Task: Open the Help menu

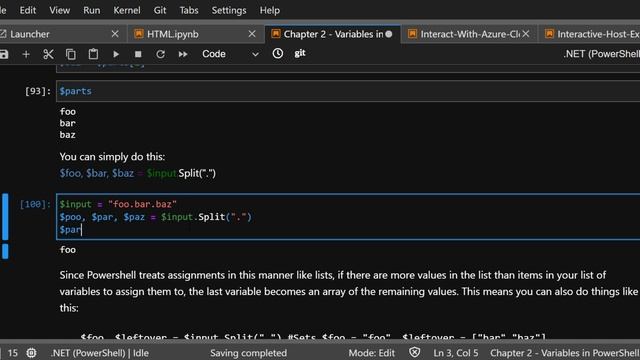Action: point(270,10)
